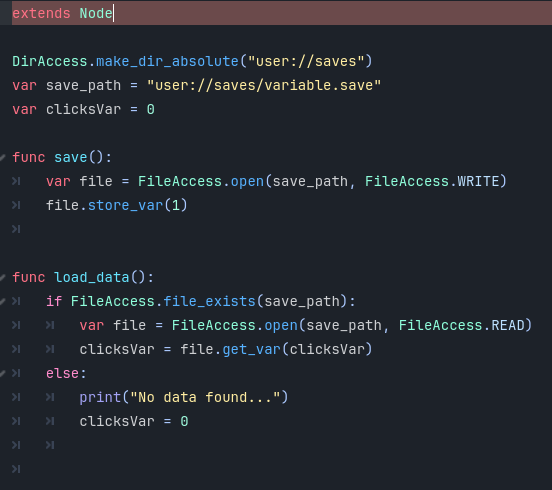Click the FileAccess.READ constant

462,325
